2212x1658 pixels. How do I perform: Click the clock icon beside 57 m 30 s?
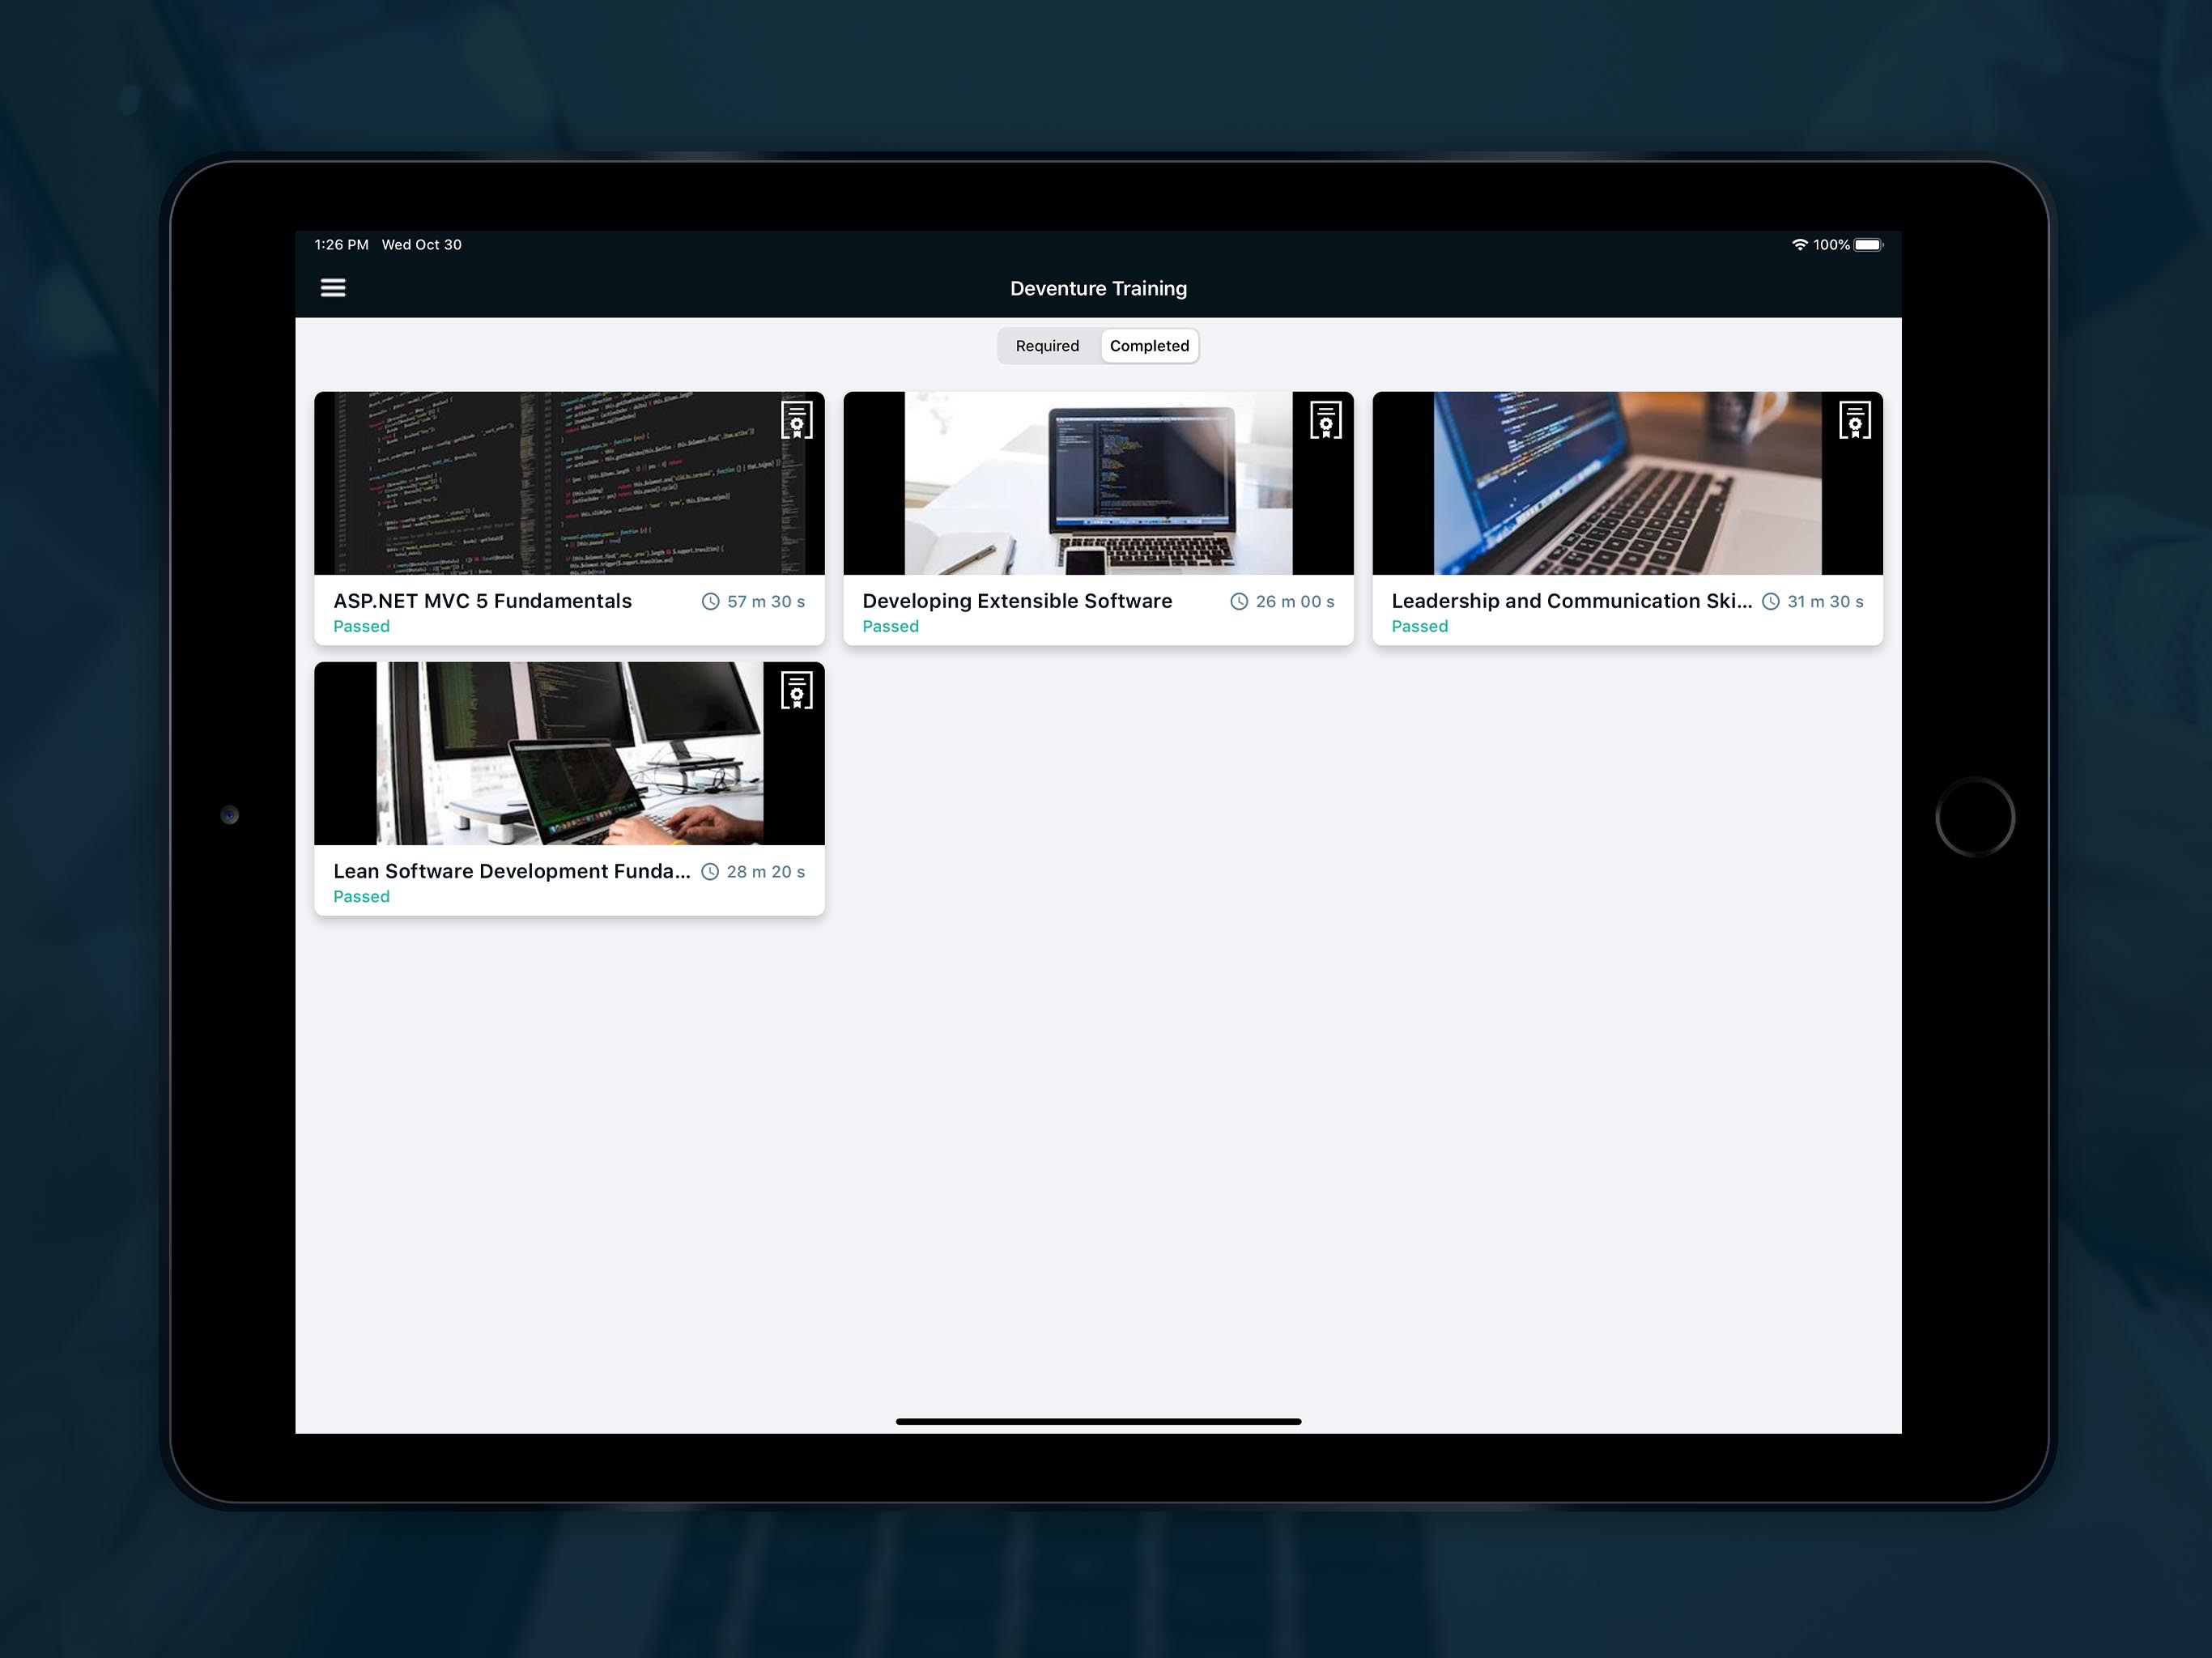point(710,602)
